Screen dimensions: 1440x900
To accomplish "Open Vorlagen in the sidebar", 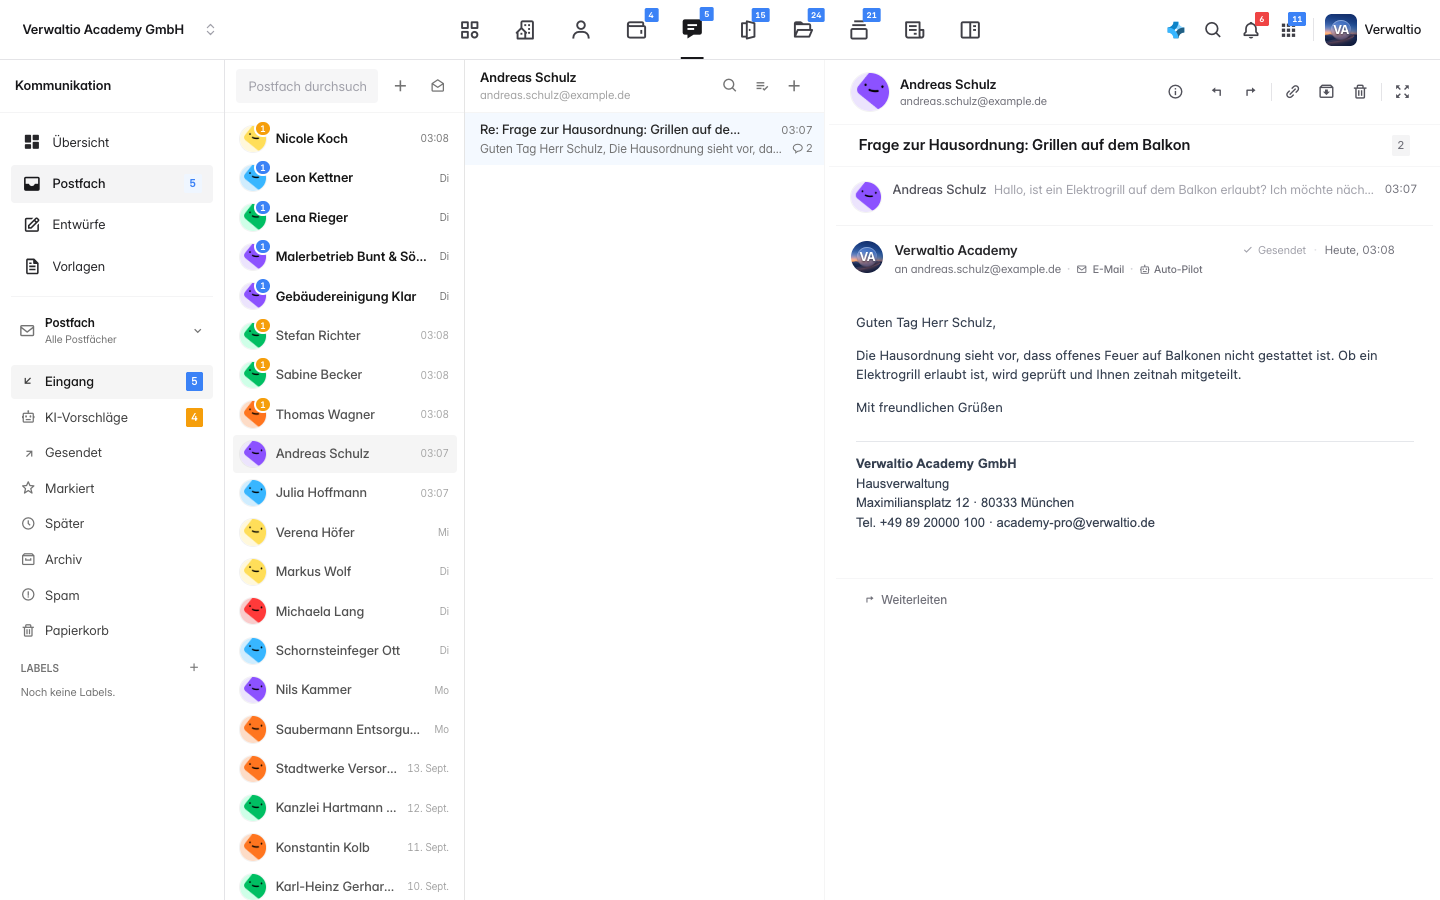I will (x=112, y=267).
